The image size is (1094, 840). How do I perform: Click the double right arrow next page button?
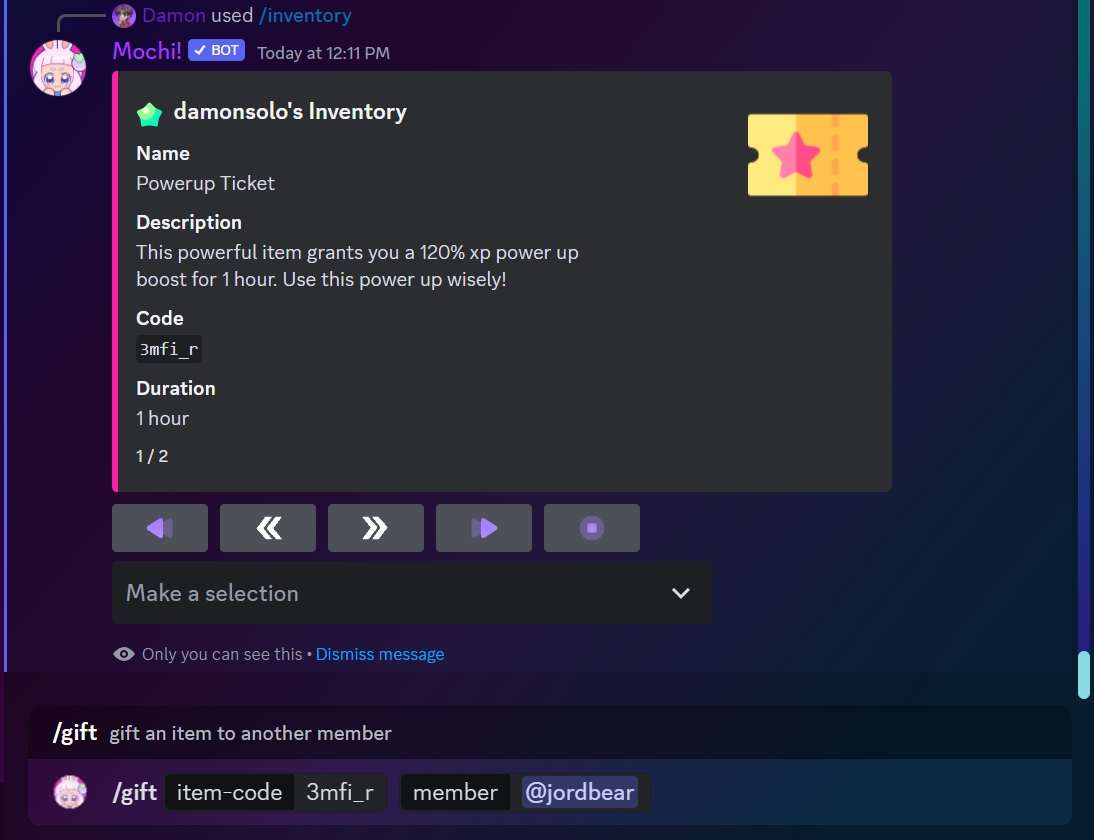[x=376, y=528]
